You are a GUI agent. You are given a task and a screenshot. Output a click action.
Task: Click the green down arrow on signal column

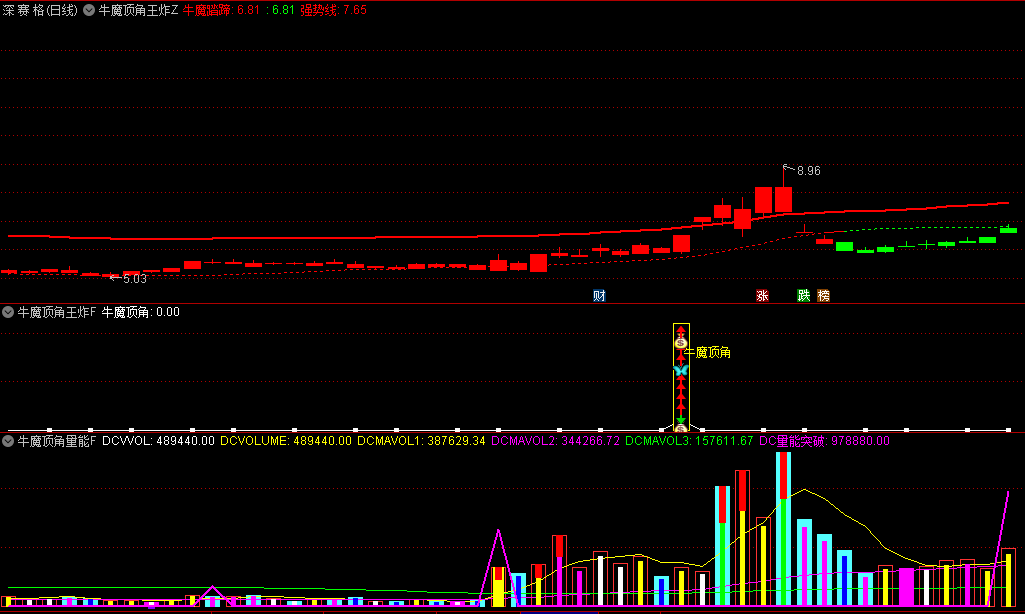[x=681, y=420]
